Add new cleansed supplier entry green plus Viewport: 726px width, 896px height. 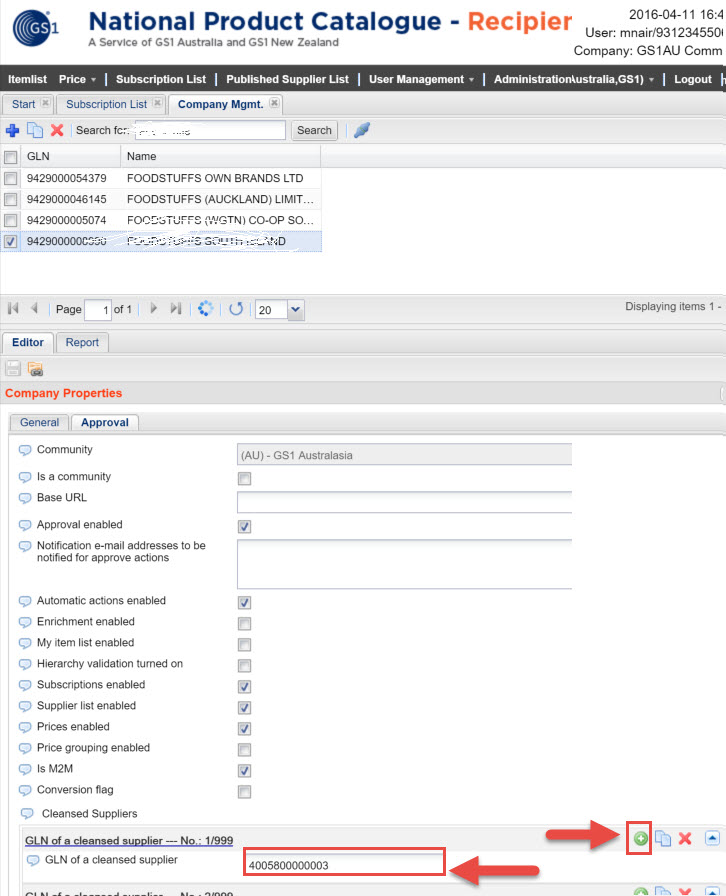(x=641, y=838)
